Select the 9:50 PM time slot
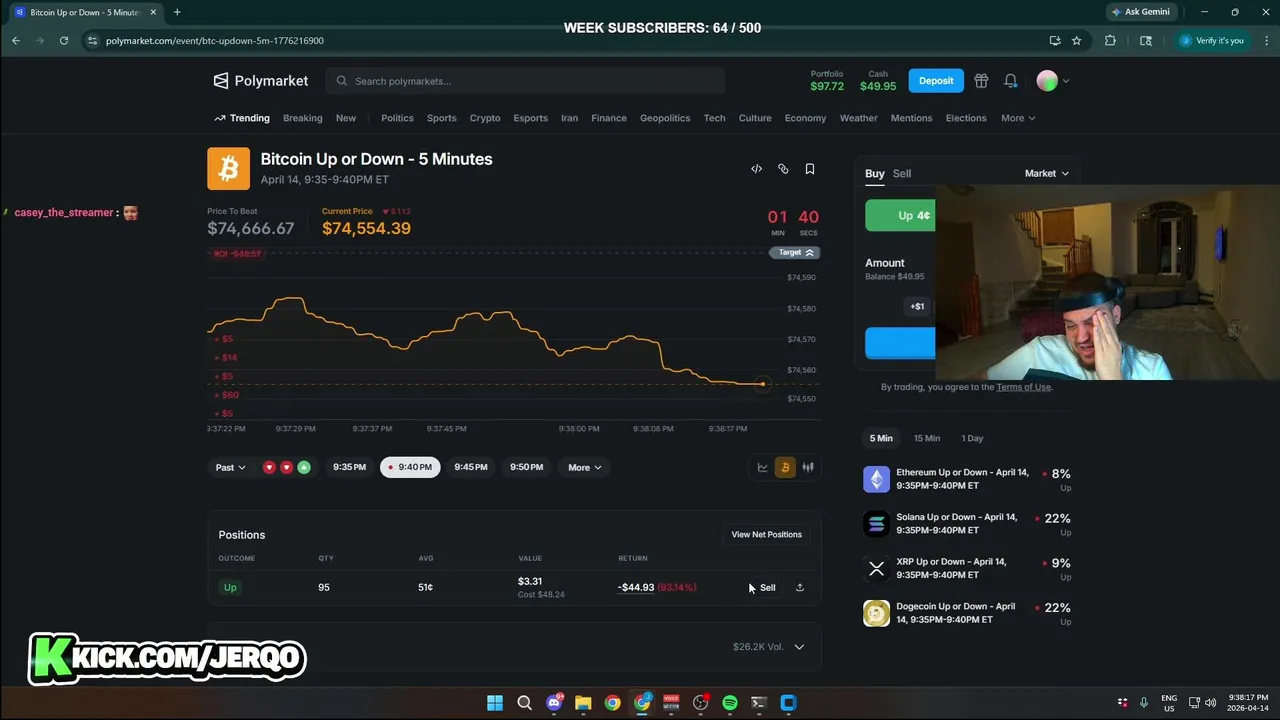 pyautogui.click(x=527, y=467)
